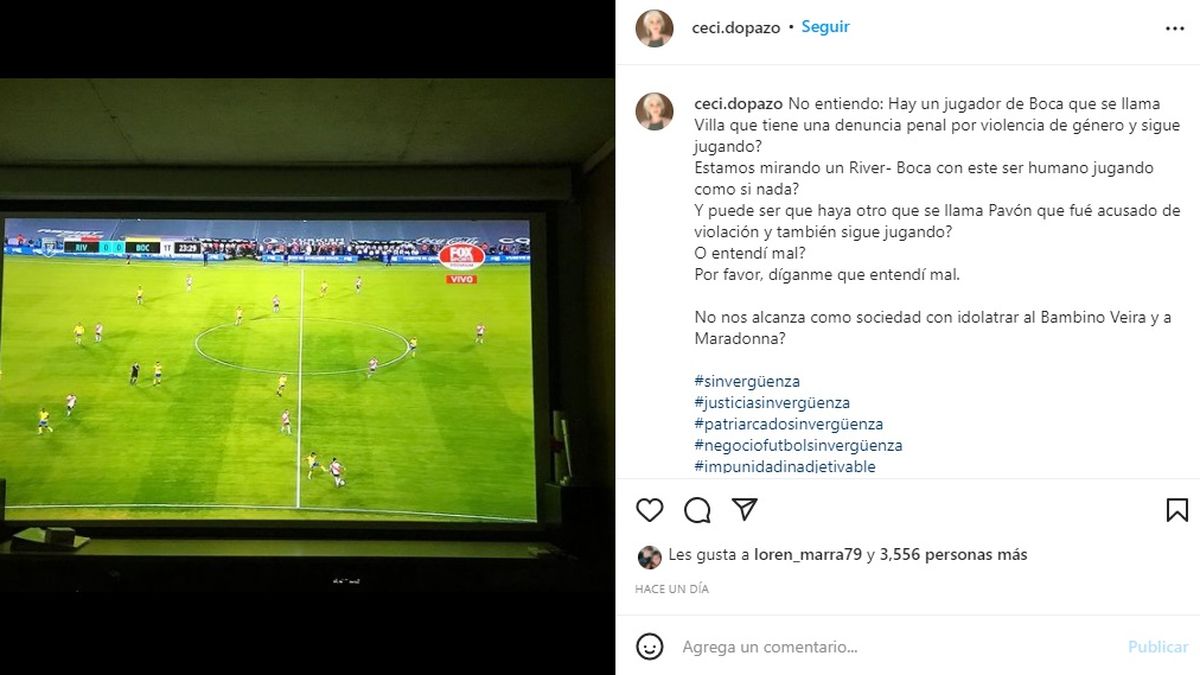This screenshot has height=675, width=1200.
Task: Open the three-dot more options menu
Action: click(1175, 29)
